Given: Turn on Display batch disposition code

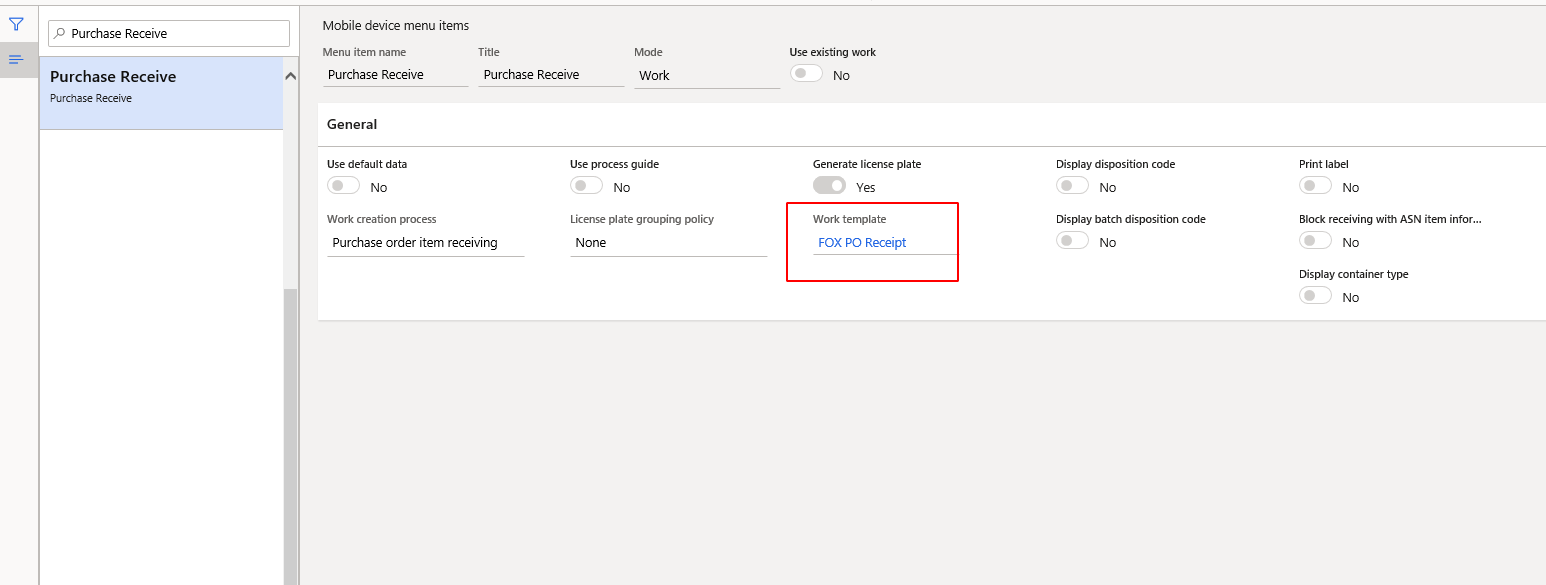Looking at the screenshot, I should [x=1072, y=240].
